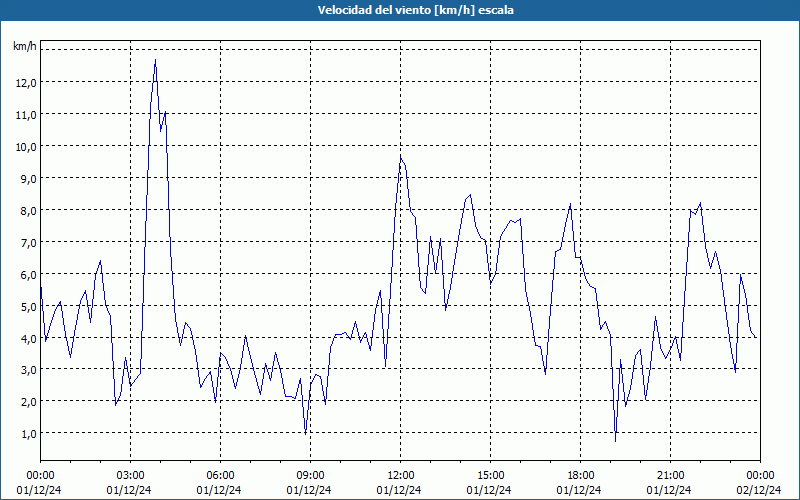Click the 1,0 y-axis value
The image size is (800, 500).
pyautogui.click(x=28, y=434)
